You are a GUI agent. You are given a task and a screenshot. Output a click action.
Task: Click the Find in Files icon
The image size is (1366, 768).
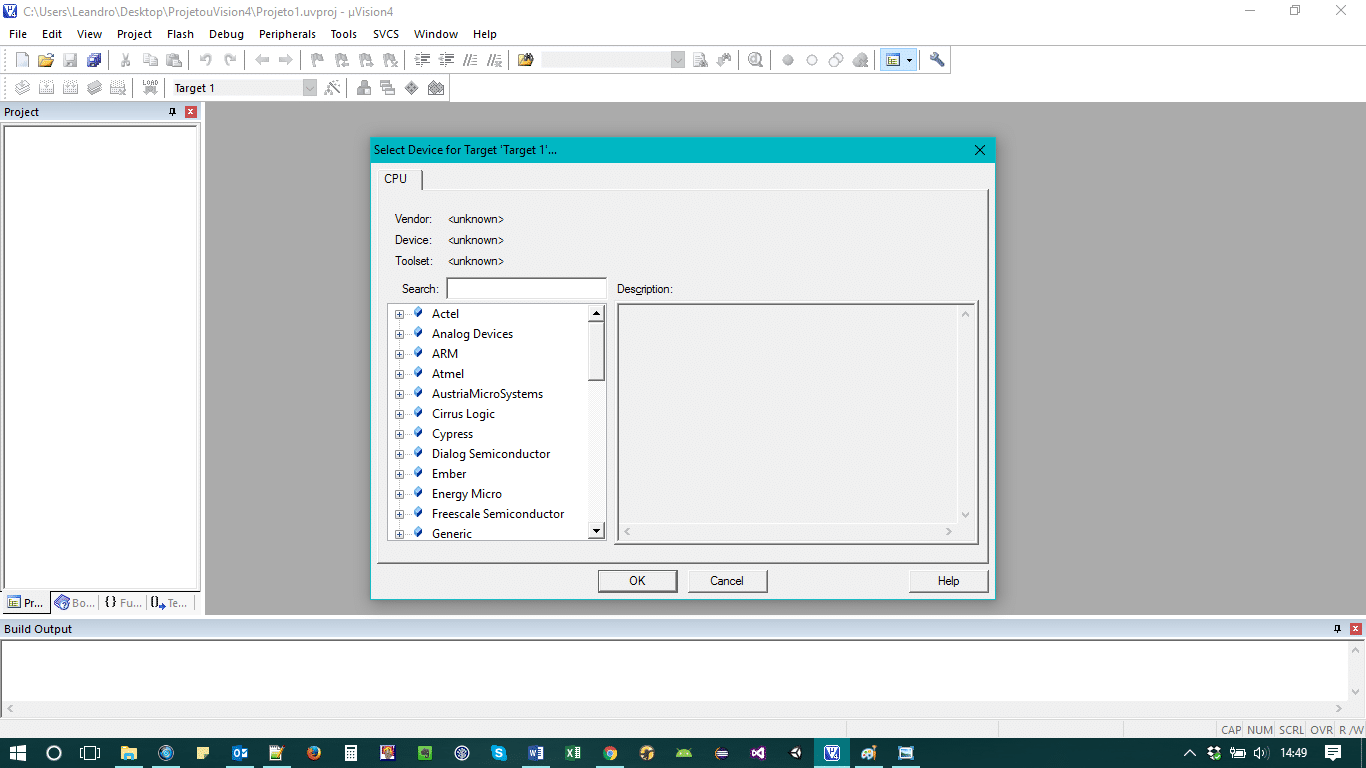[x=526, y=60]
